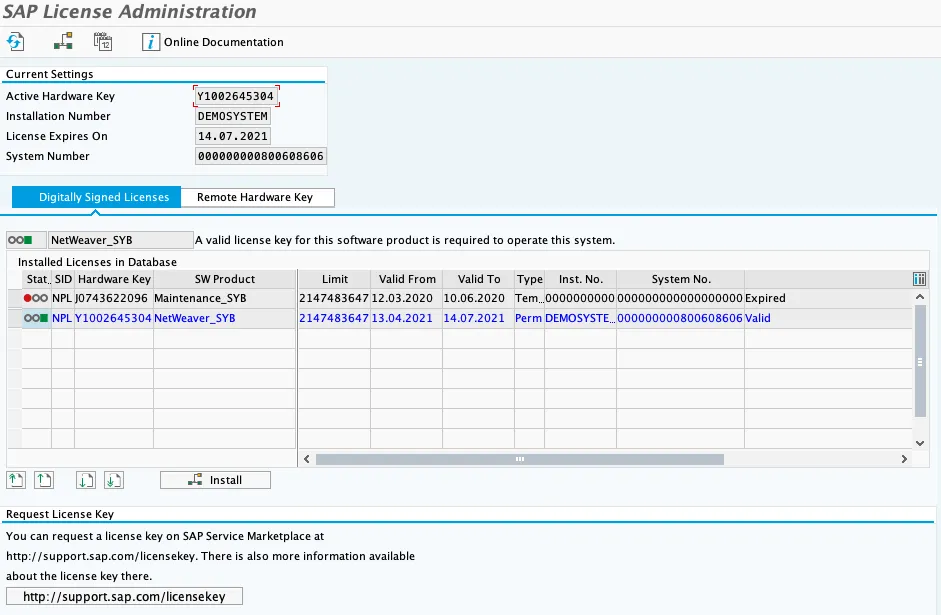Viewport: 941px width, 615px height.
Task: Click the next page (single down arrow) icon
Action: click(x=87, y=480)
